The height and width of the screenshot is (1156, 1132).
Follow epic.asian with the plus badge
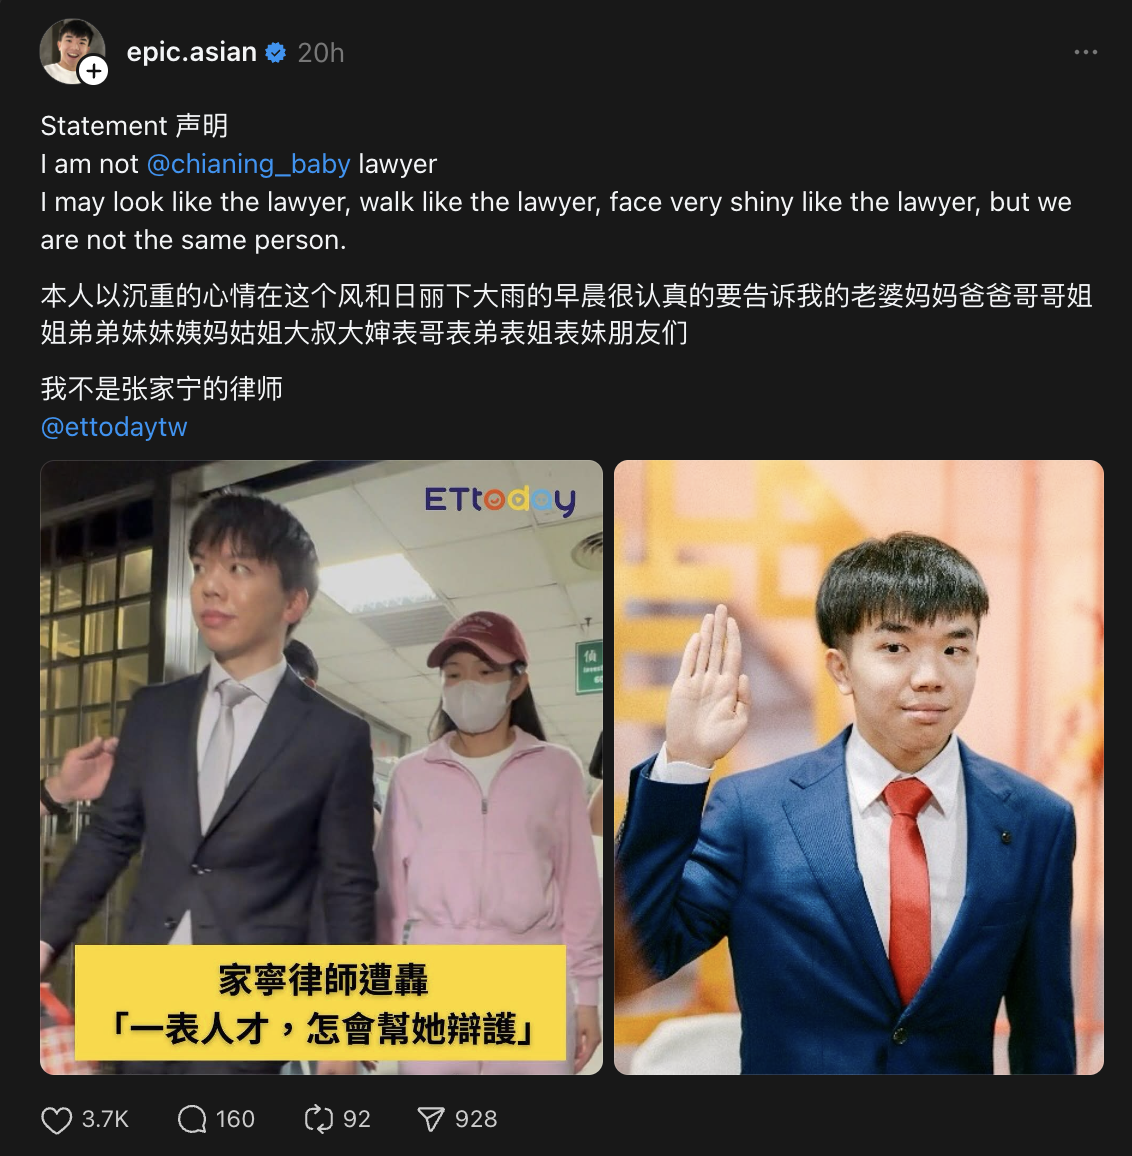click(94, 71)
